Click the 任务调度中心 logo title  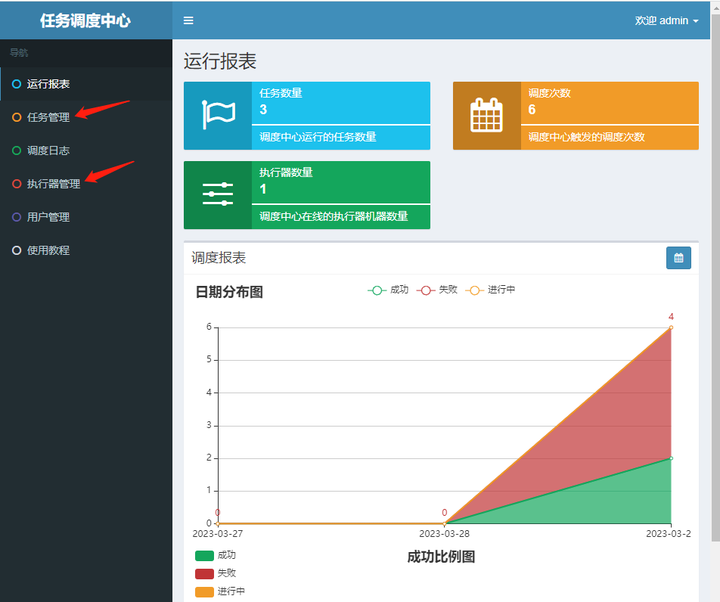[85, 21]
